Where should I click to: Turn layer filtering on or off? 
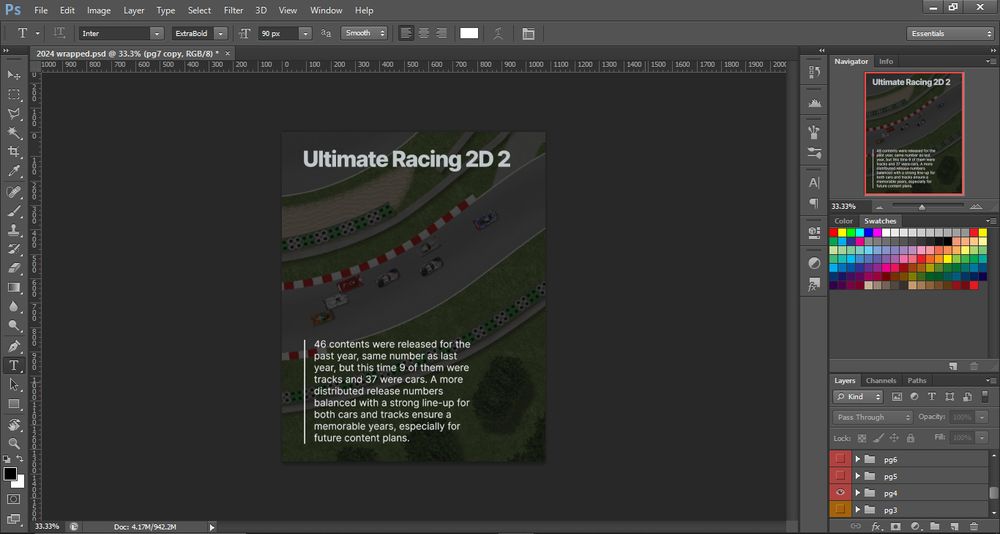(x=985, y=396)
